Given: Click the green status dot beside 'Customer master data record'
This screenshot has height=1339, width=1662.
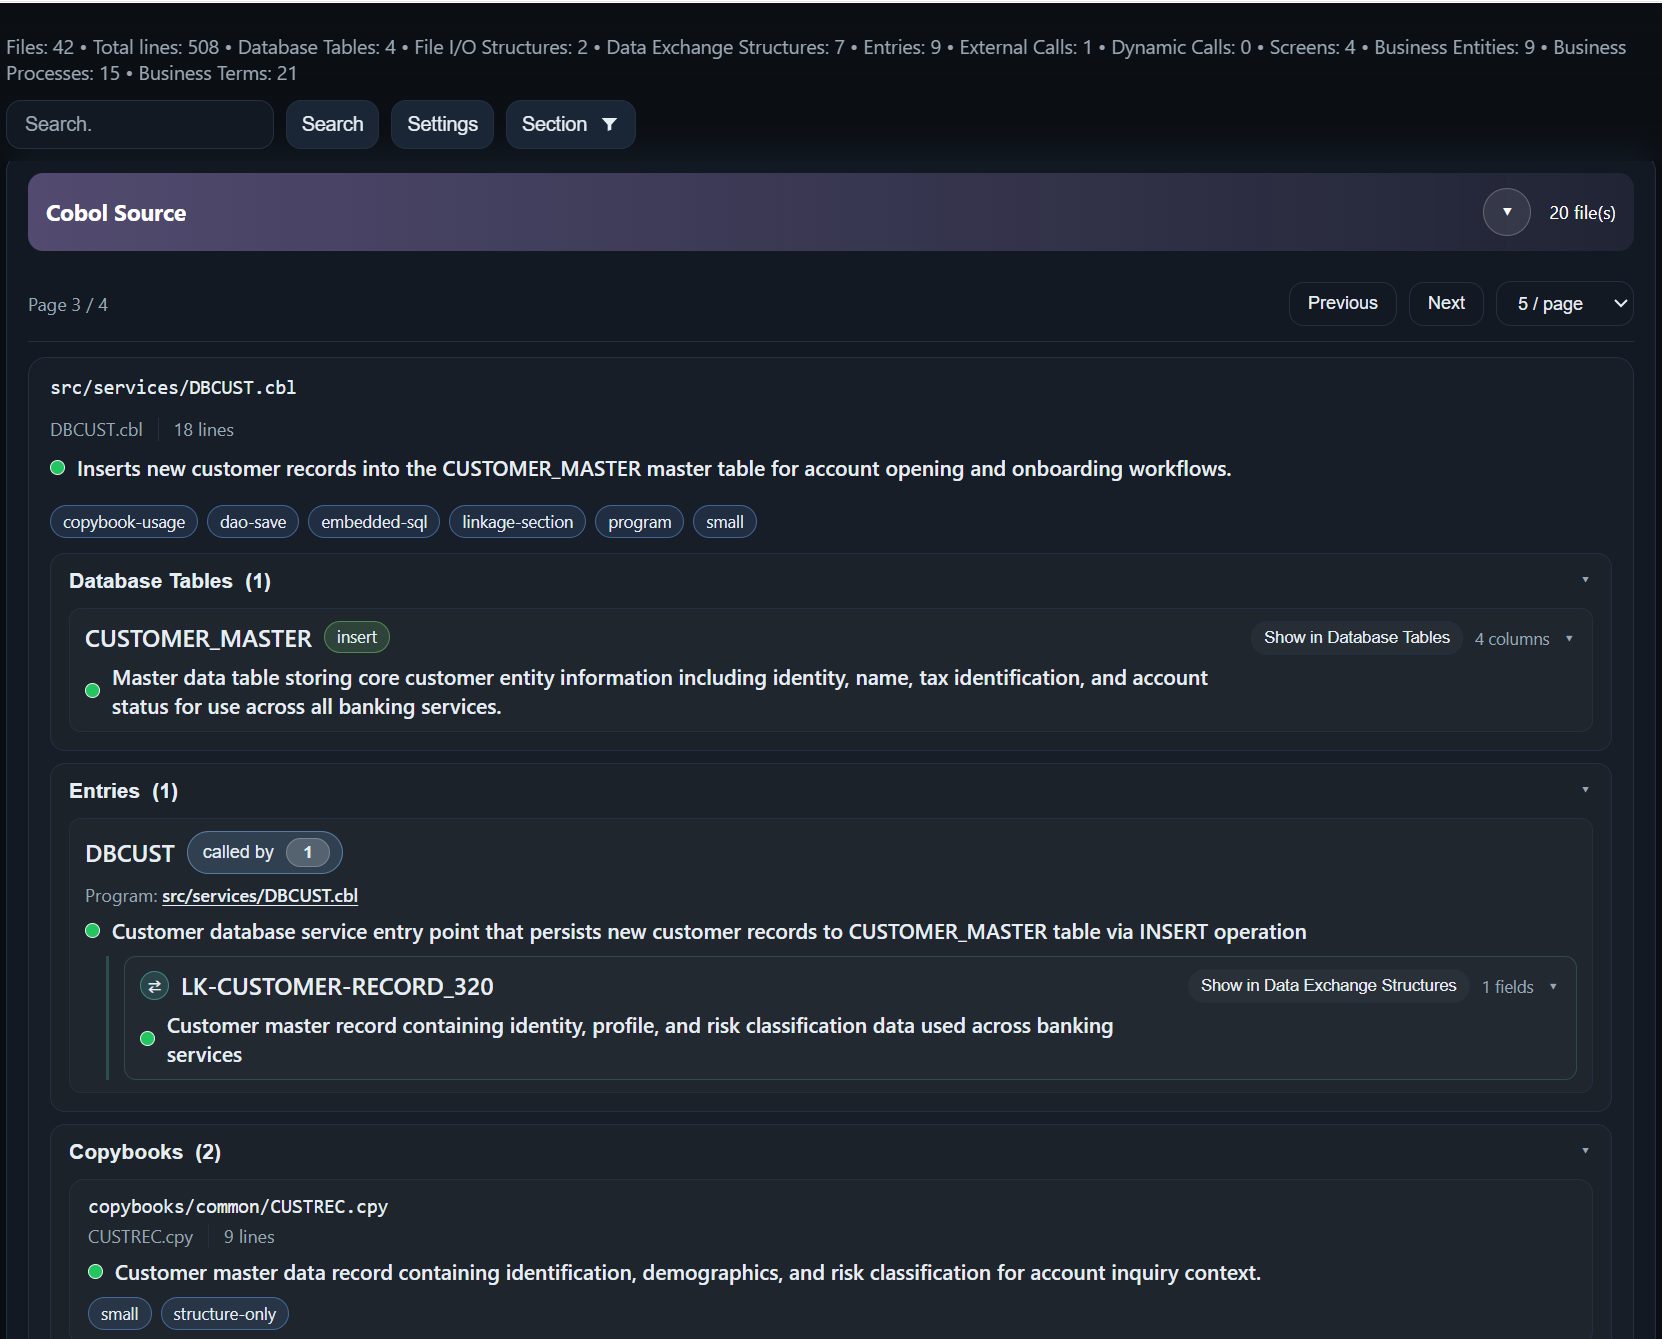Looking at the screenshot, I should (96, 1272).
